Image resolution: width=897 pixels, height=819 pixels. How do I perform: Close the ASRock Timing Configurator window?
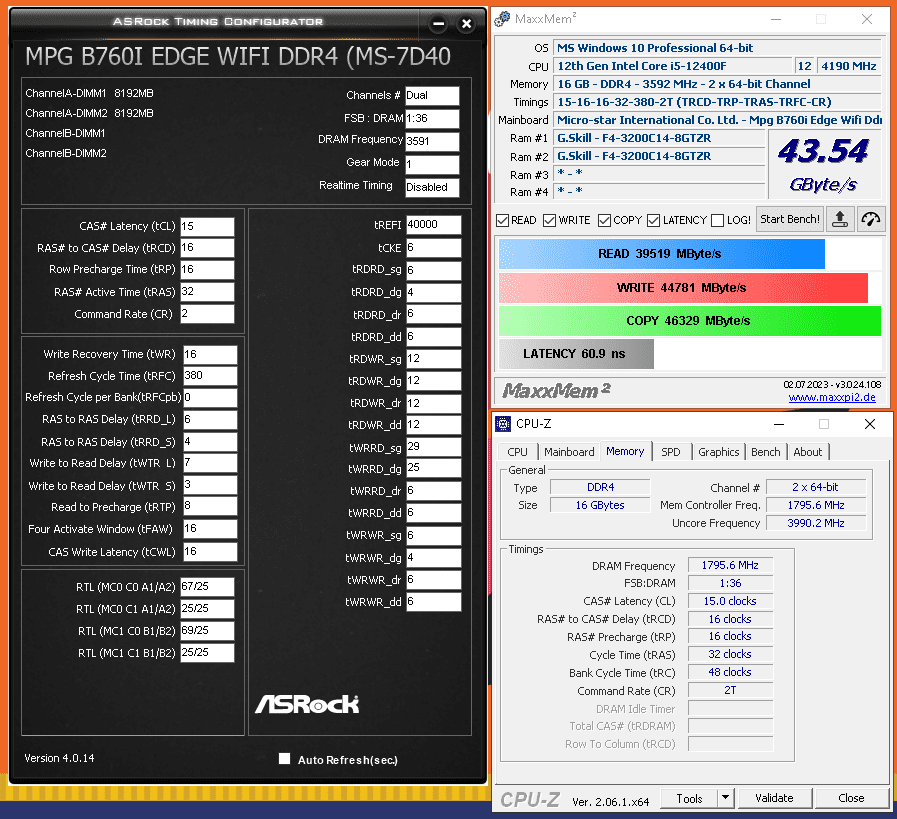pos(466,24)
